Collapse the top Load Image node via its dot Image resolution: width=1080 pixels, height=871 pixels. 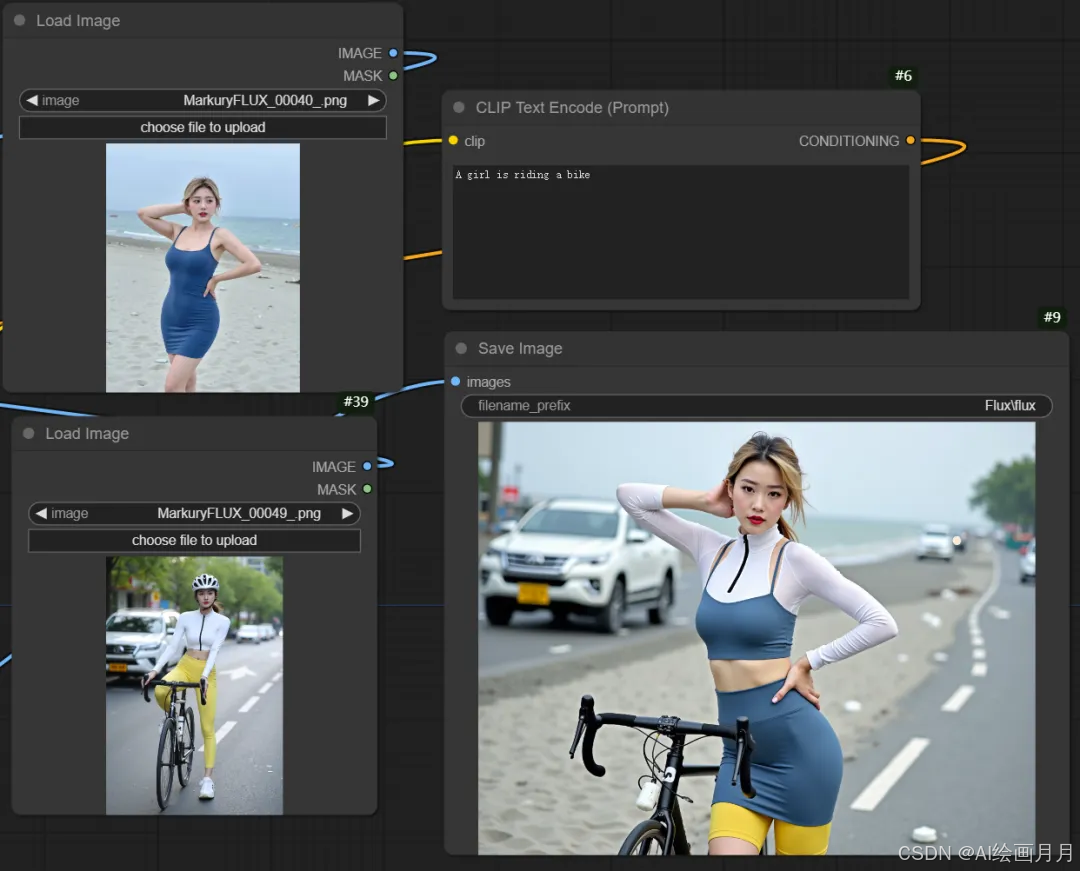pyautogui.click(x=20, y=20)
